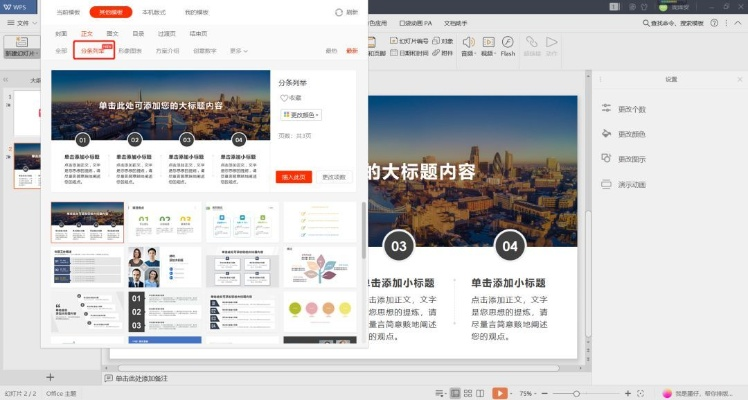Switch sorting to 最热 option
This screenshot has width=748, height=400.
[332, 50]
